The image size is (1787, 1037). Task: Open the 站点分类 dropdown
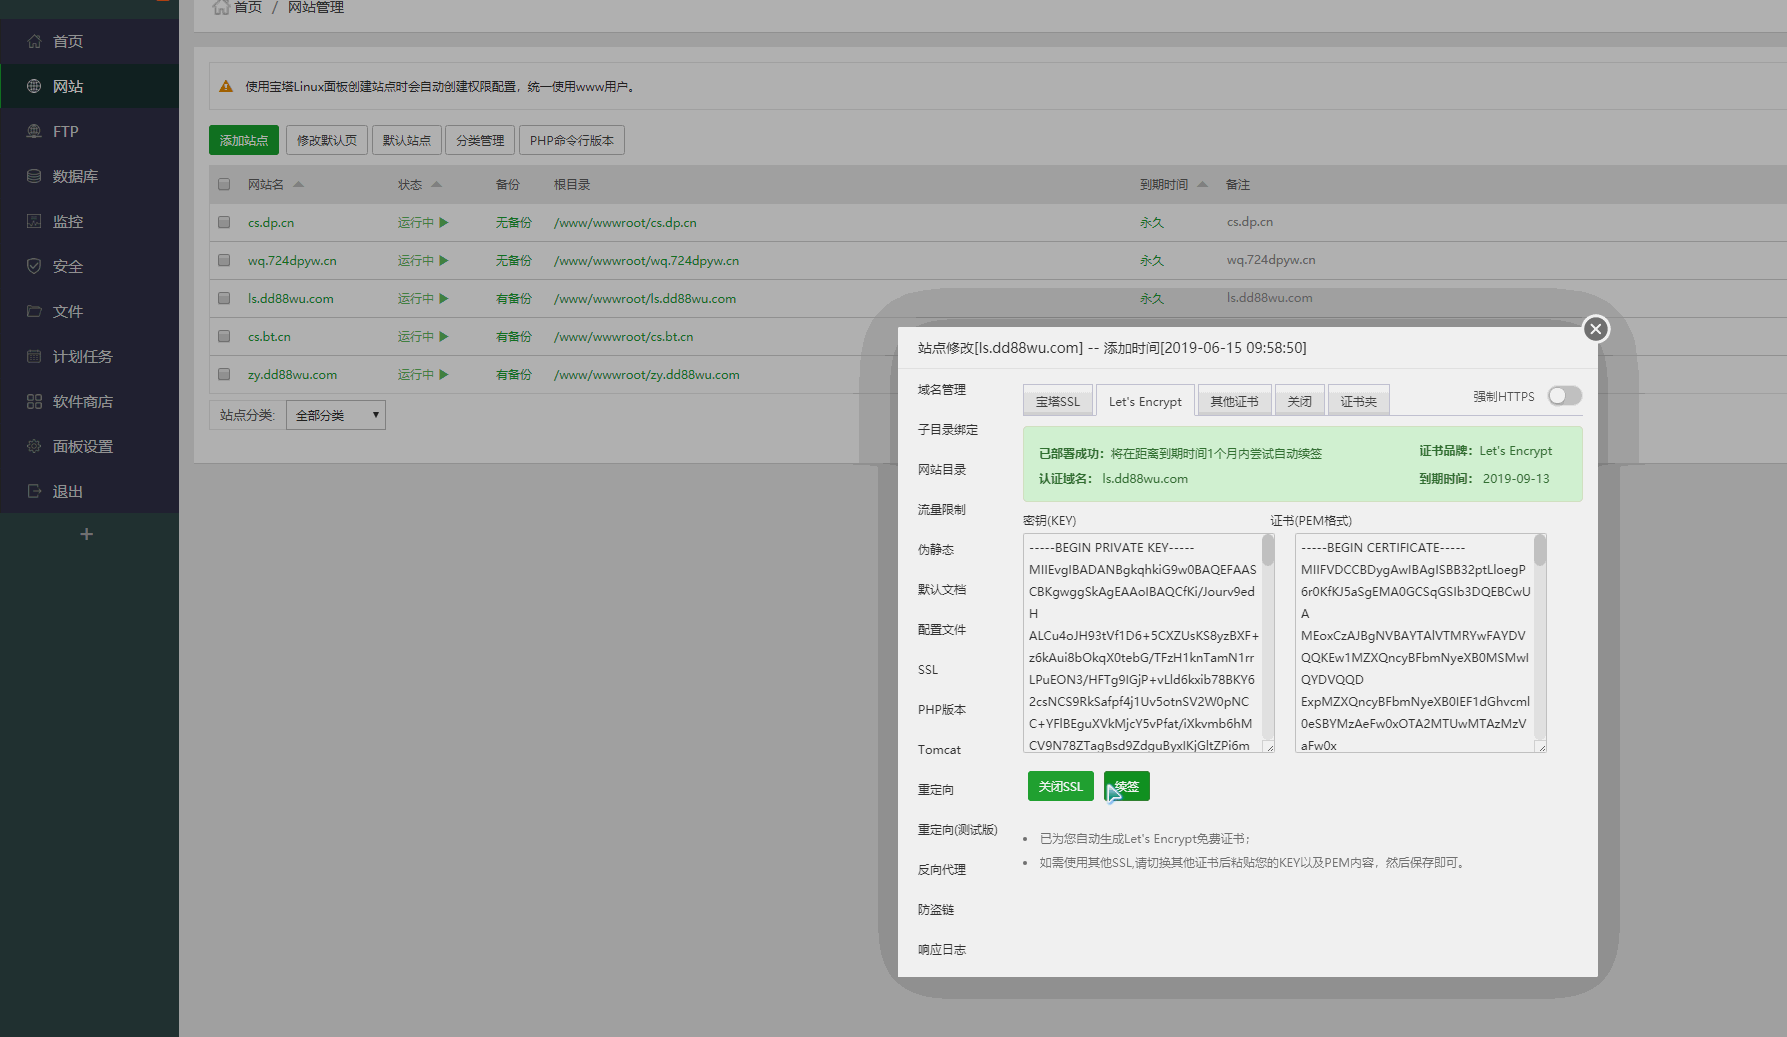pos(336,415)
